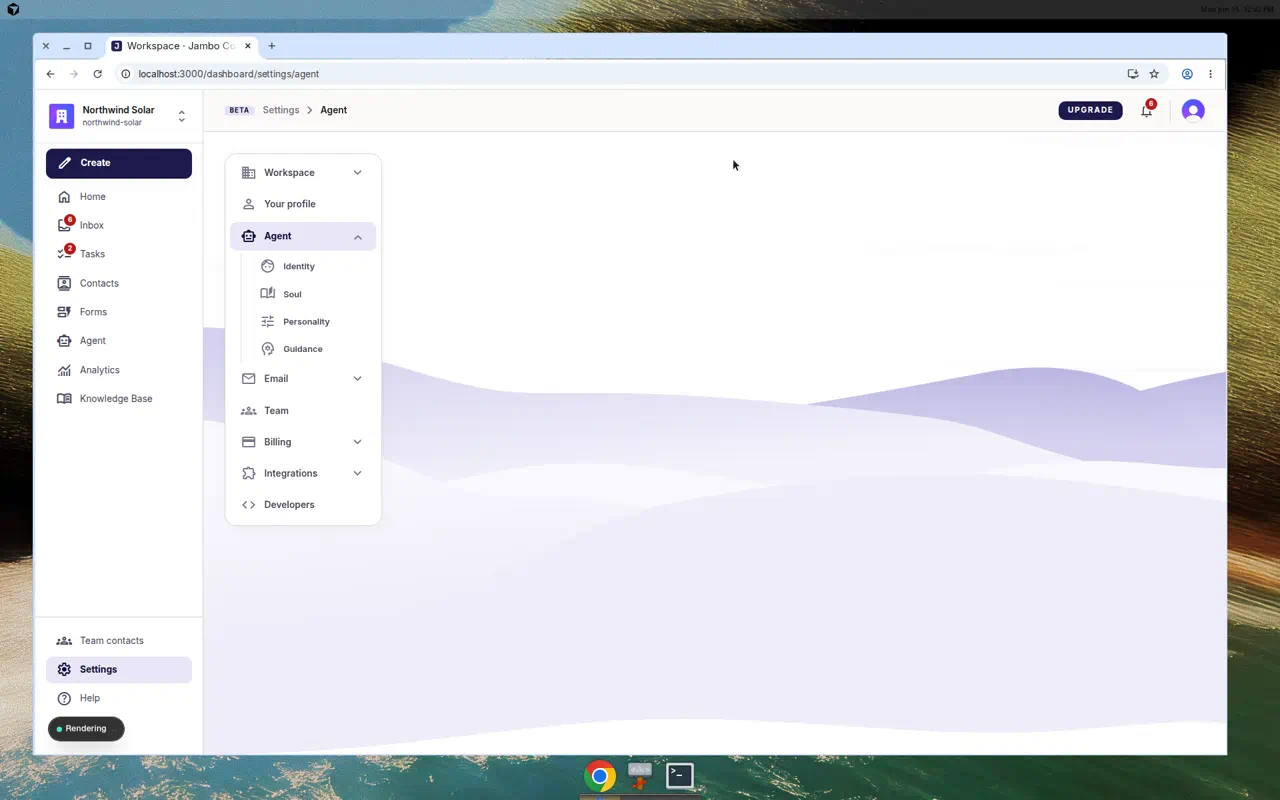Open the notifications bell icon
This screenshot has height=800, width=1280.
click(x=1146, y=110)
